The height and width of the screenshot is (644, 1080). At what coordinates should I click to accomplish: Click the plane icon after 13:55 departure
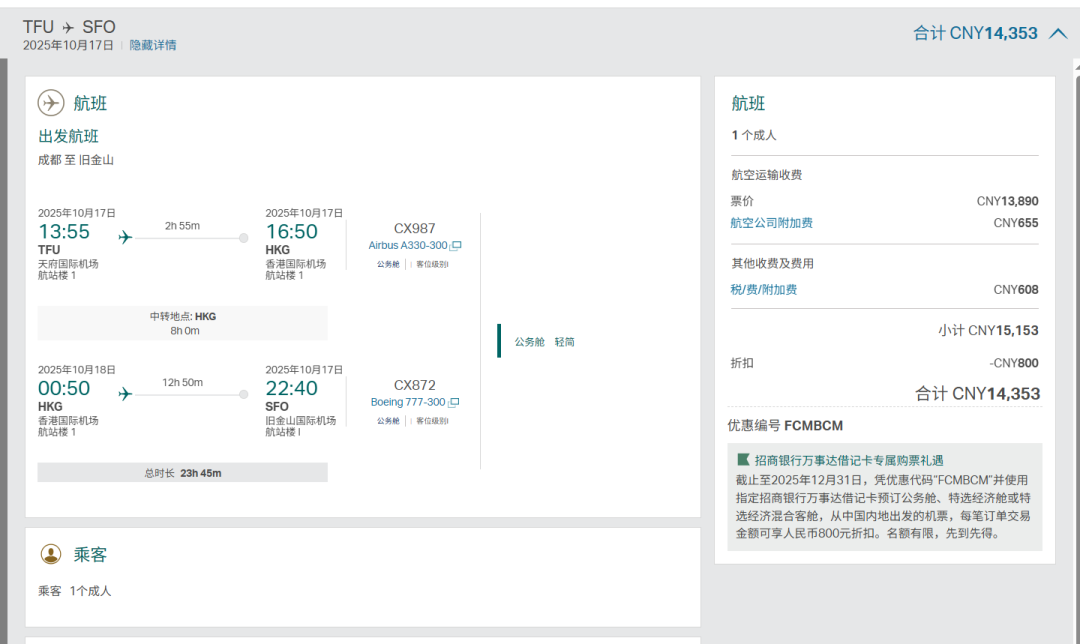pos(125,237)
